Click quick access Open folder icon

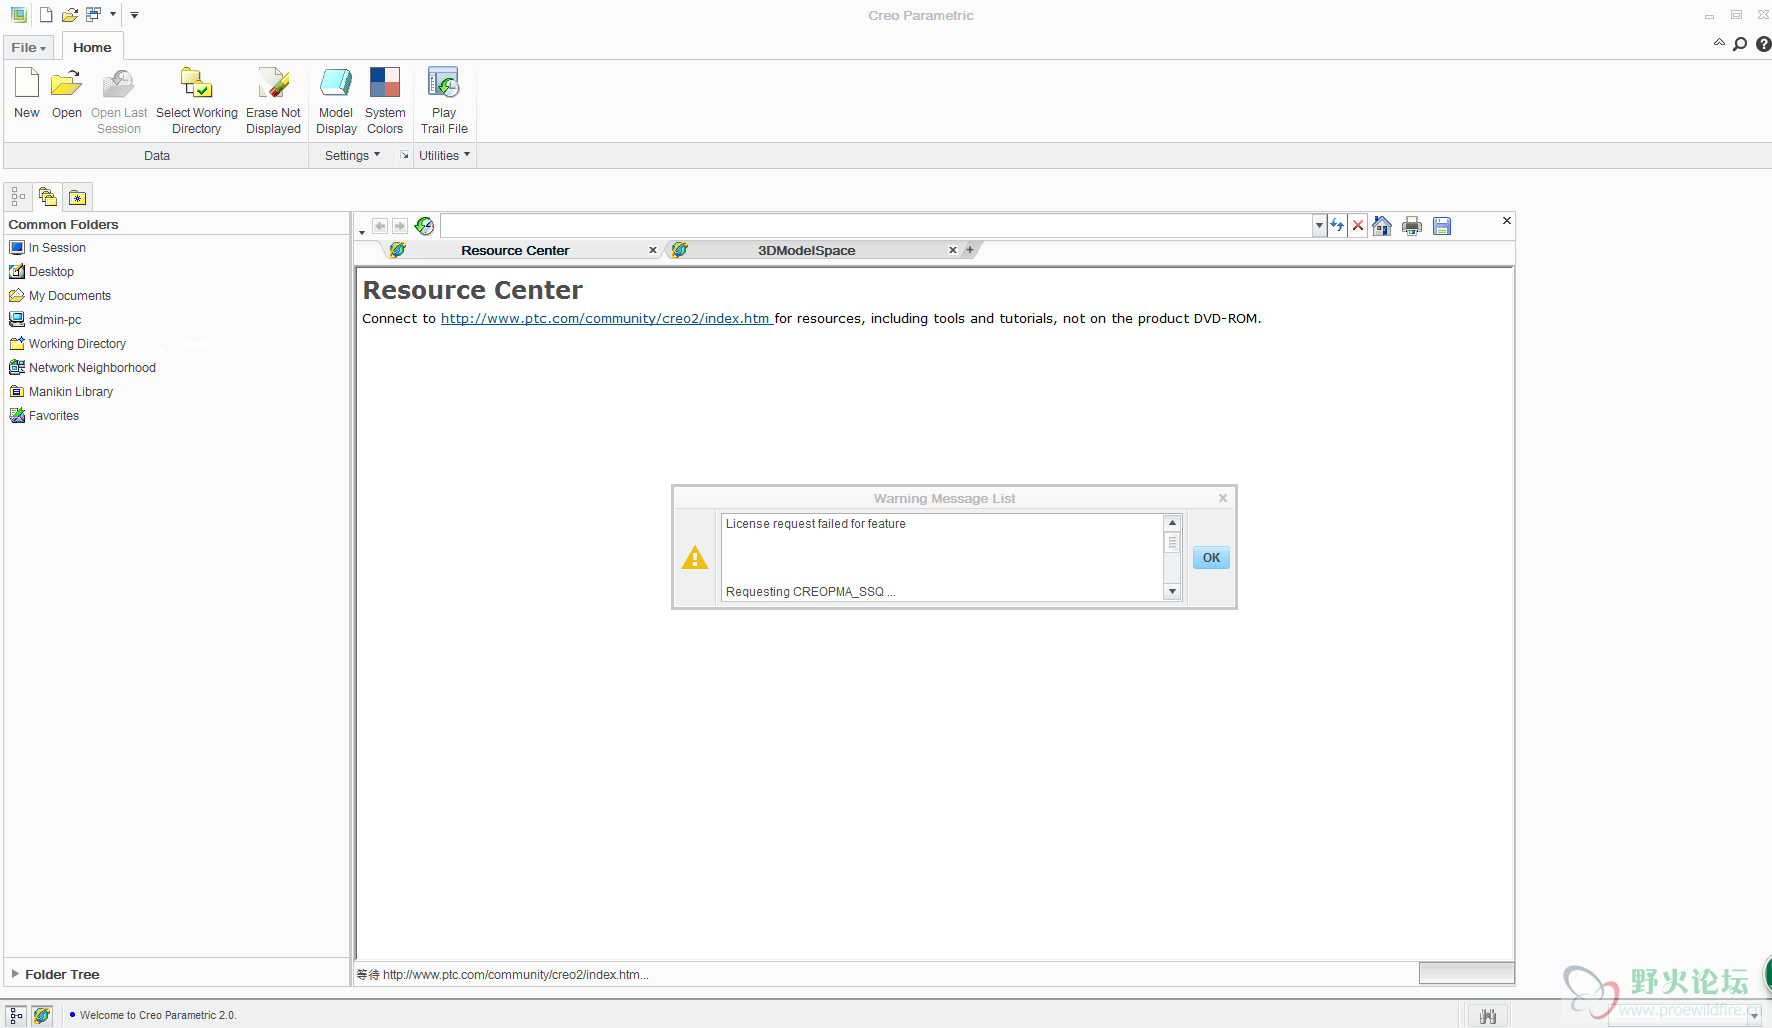(x=70, y=15)
